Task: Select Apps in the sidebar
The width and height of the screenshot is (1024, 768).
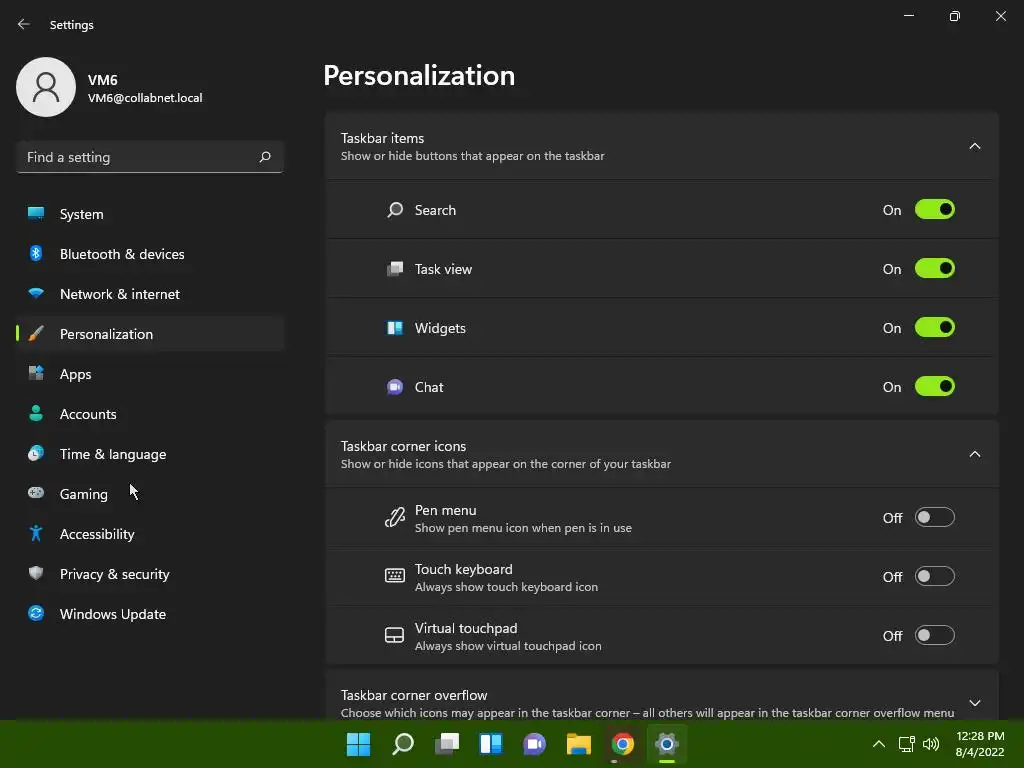Action: click(x=150, y=374)
